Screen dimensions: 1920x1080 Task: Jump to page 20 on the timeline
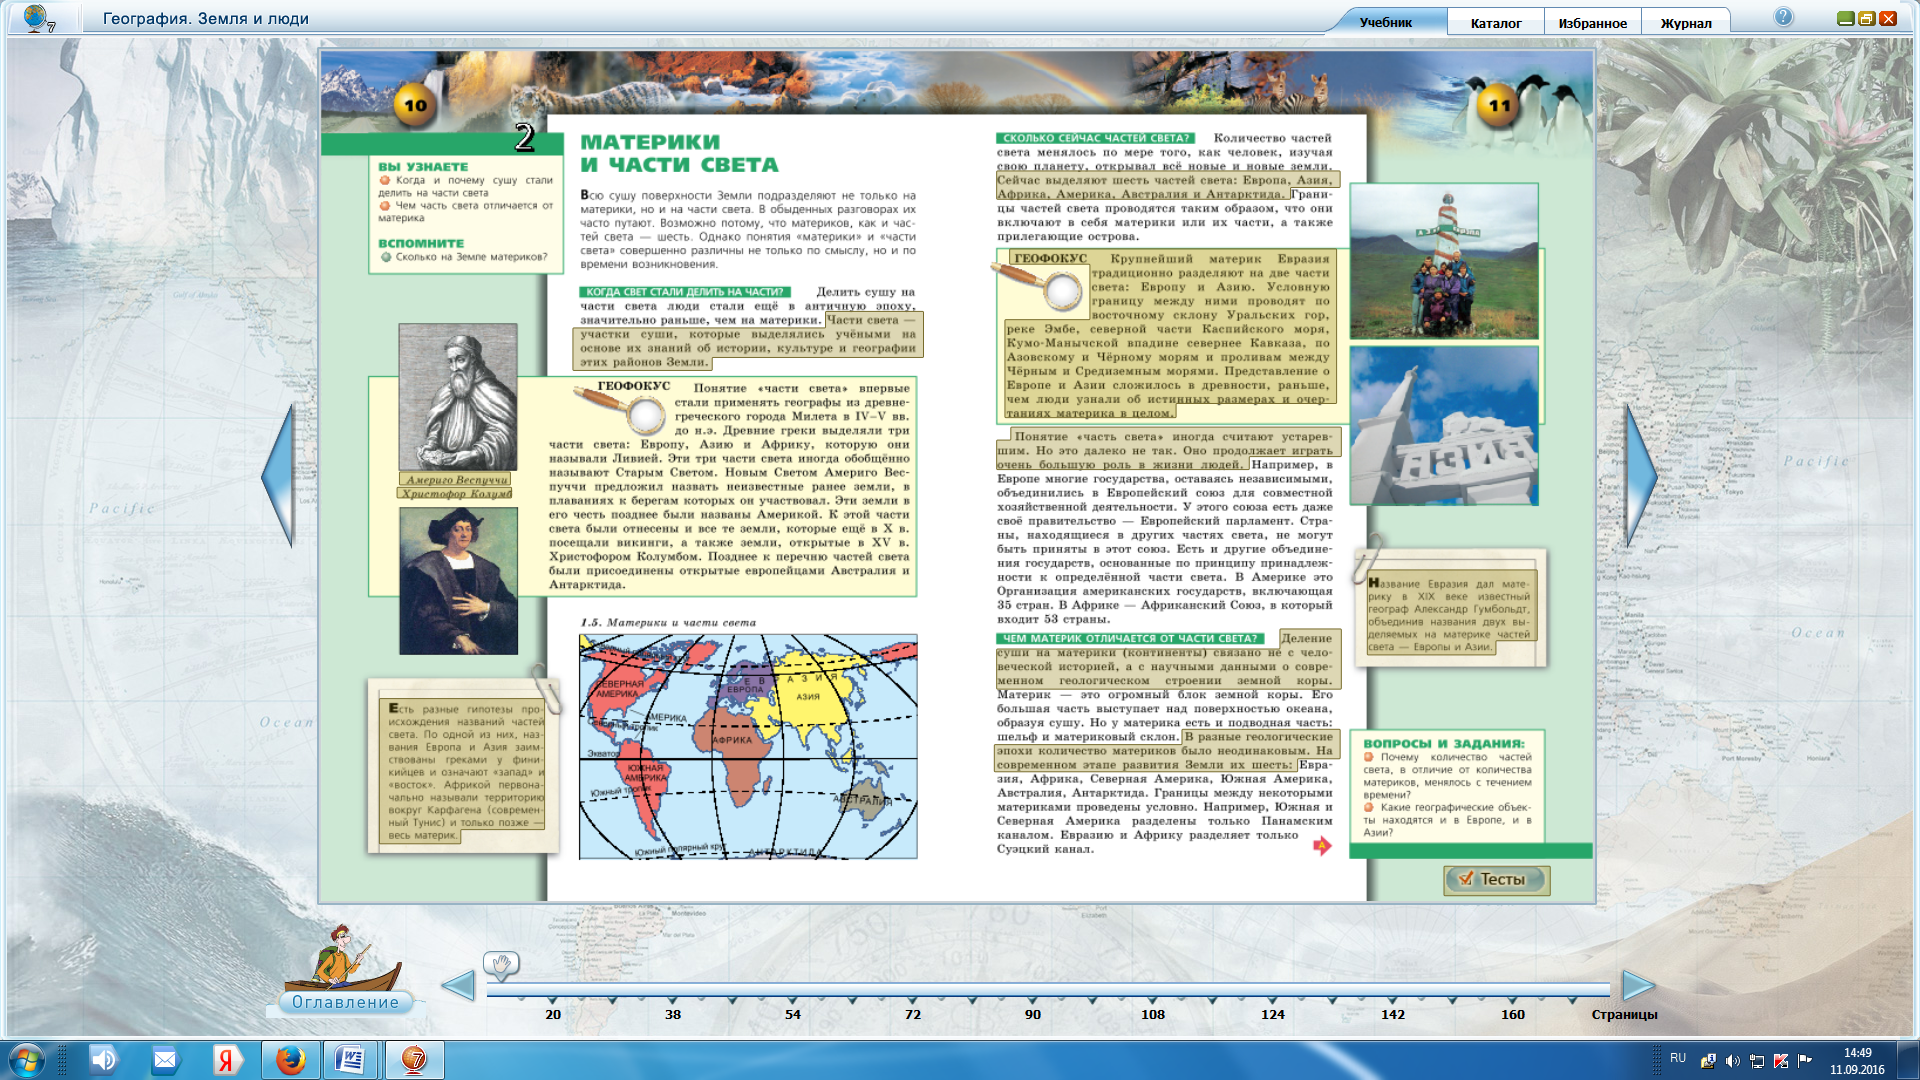553,1014
